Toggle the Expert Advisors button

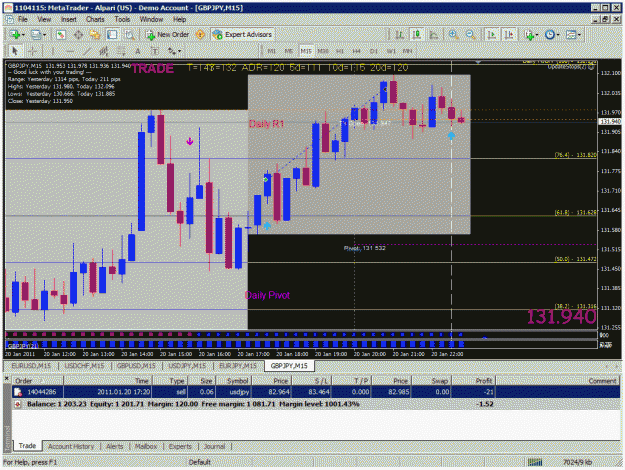242,35
